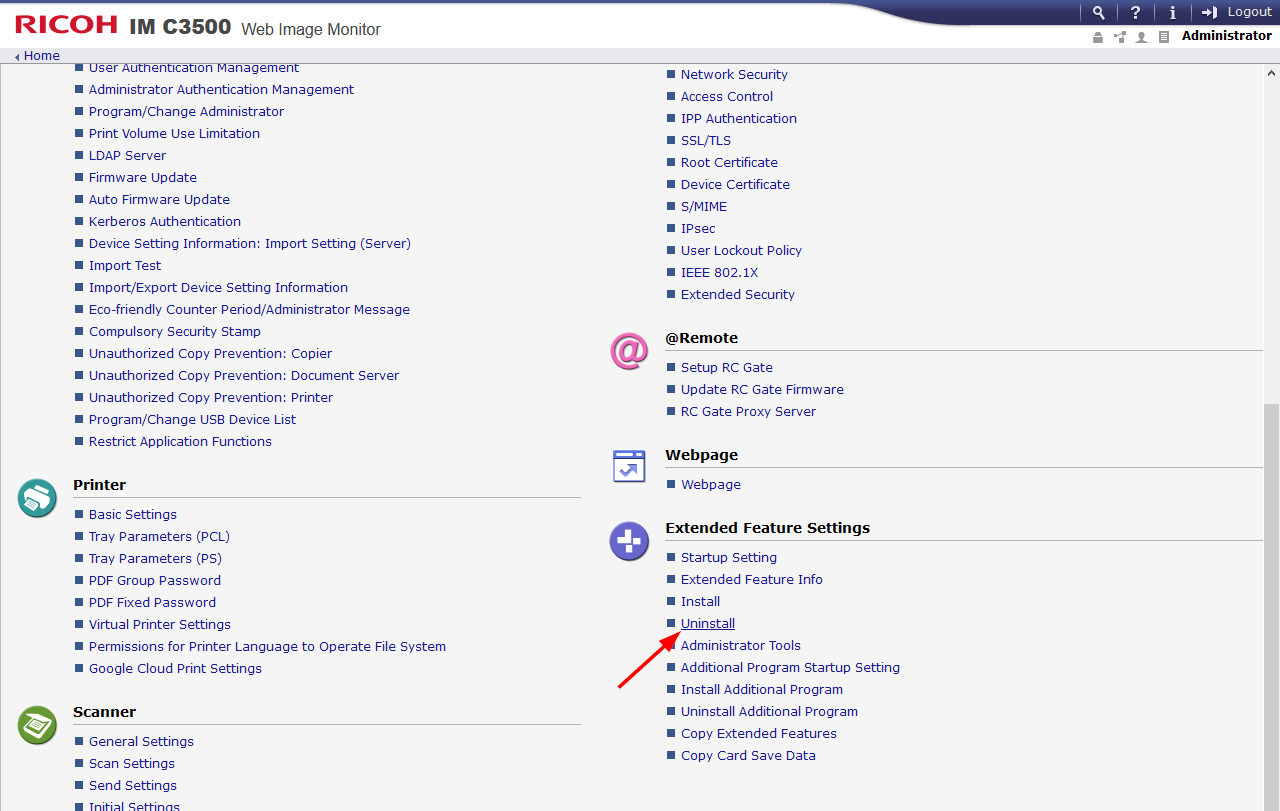Open Virtual Printer Settings link

point(160,625)
